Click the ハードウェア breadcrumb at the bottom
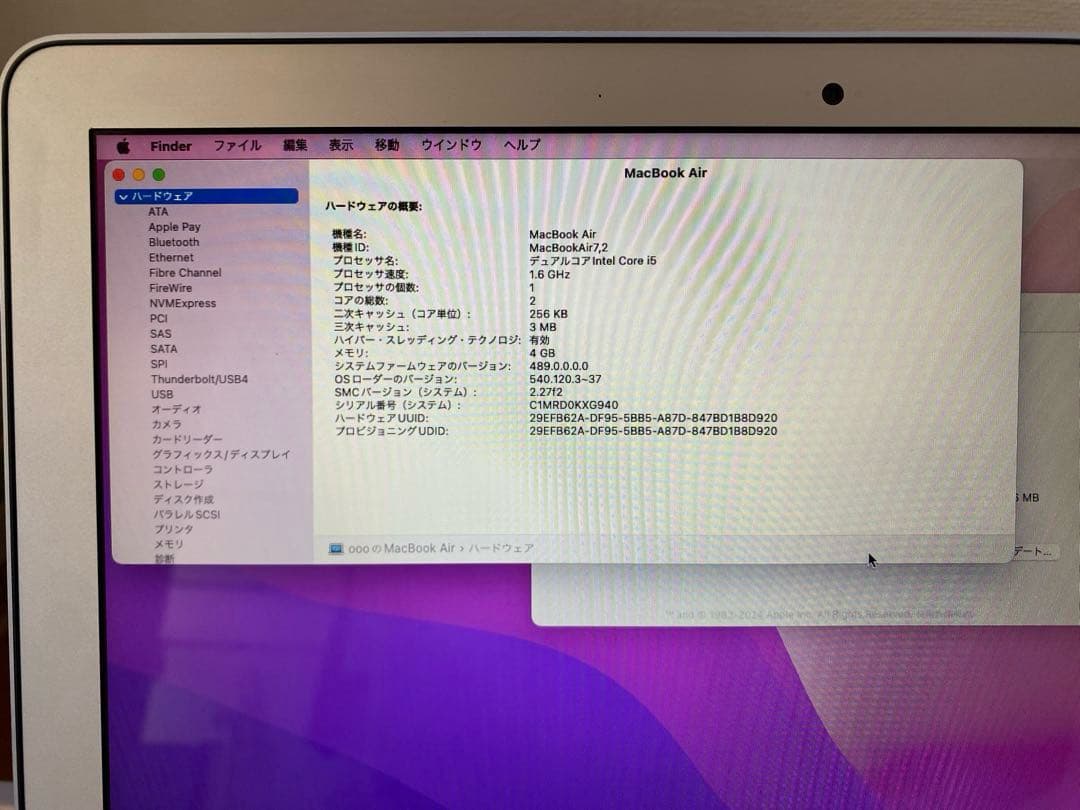1080x810 pixels. click(505, 548)
